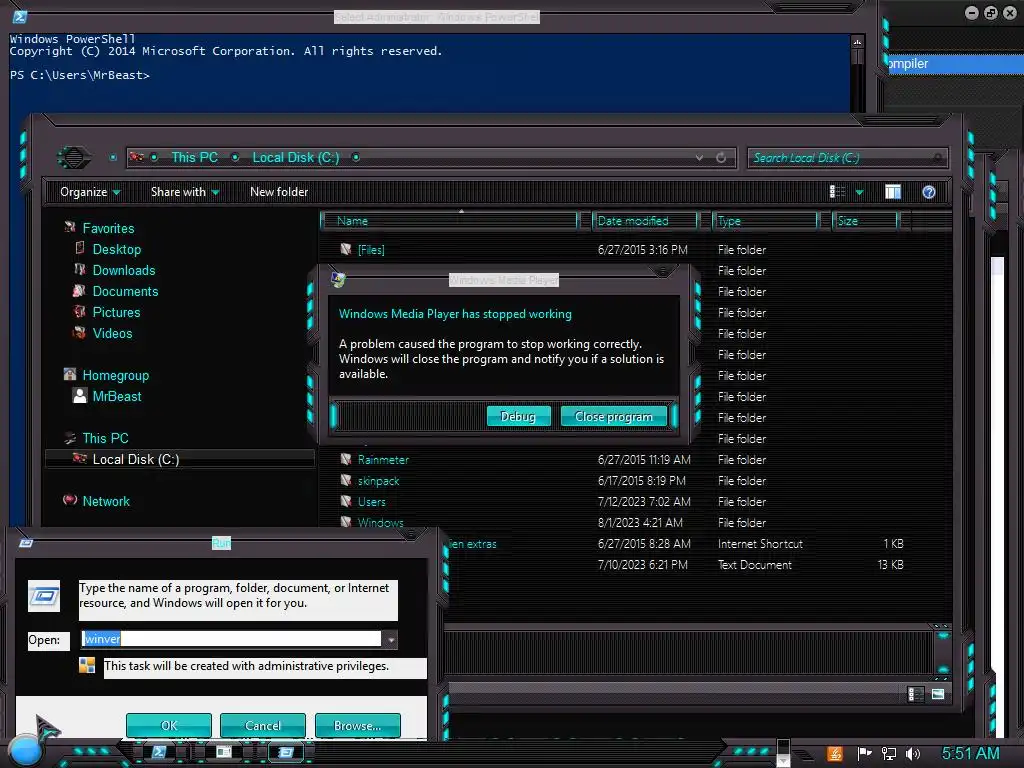Image resolution: width=1024 pixels, height=768 pixels.
Task: Select the Rainmeter folder name
Action: tap(383, 460)
